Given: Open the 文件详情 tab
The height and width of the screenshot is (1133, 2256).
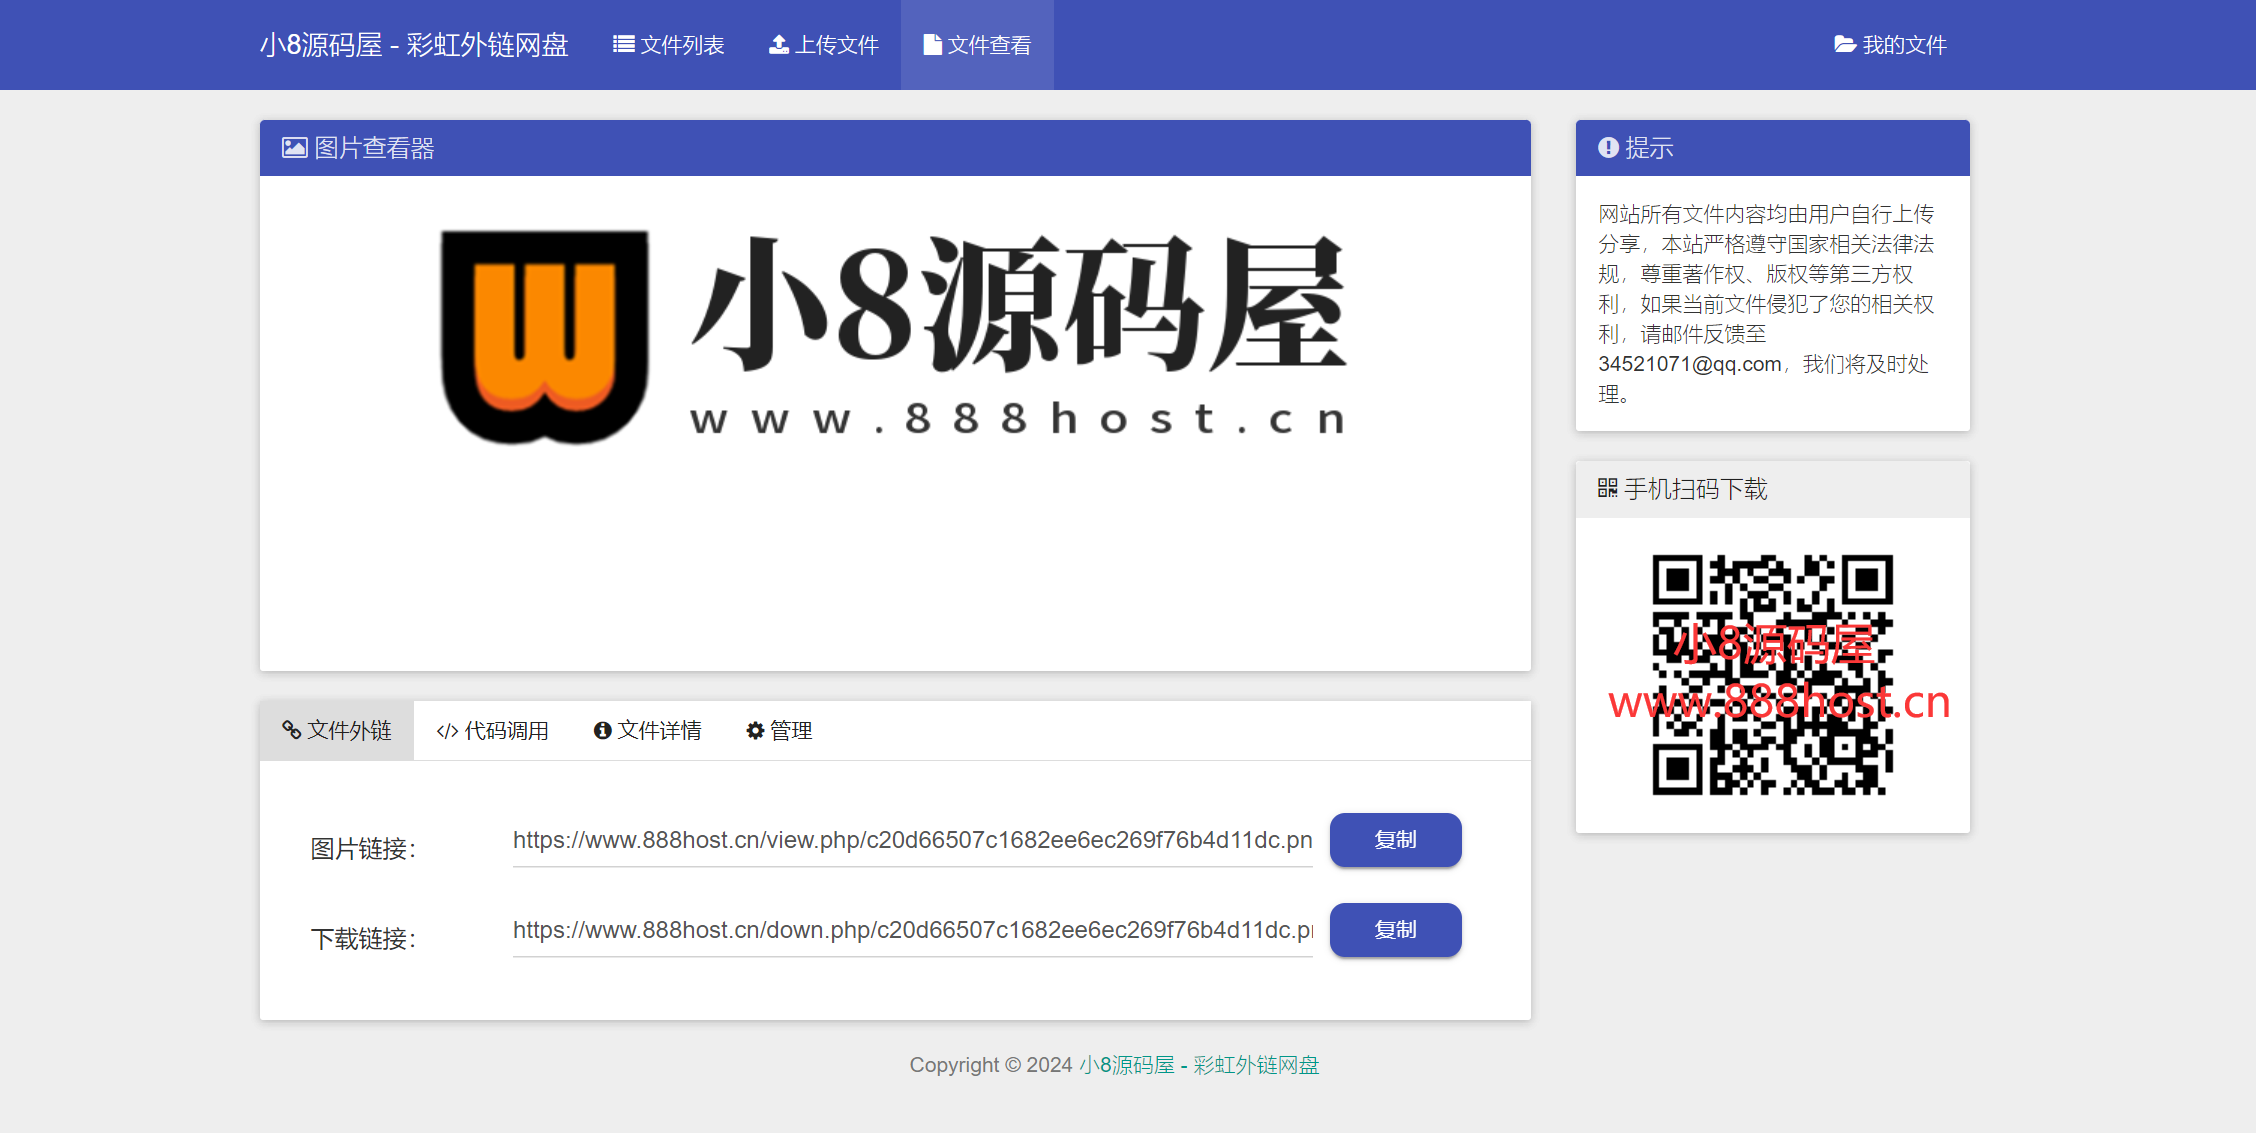Looking at the screenshot, I should point(647,731).
